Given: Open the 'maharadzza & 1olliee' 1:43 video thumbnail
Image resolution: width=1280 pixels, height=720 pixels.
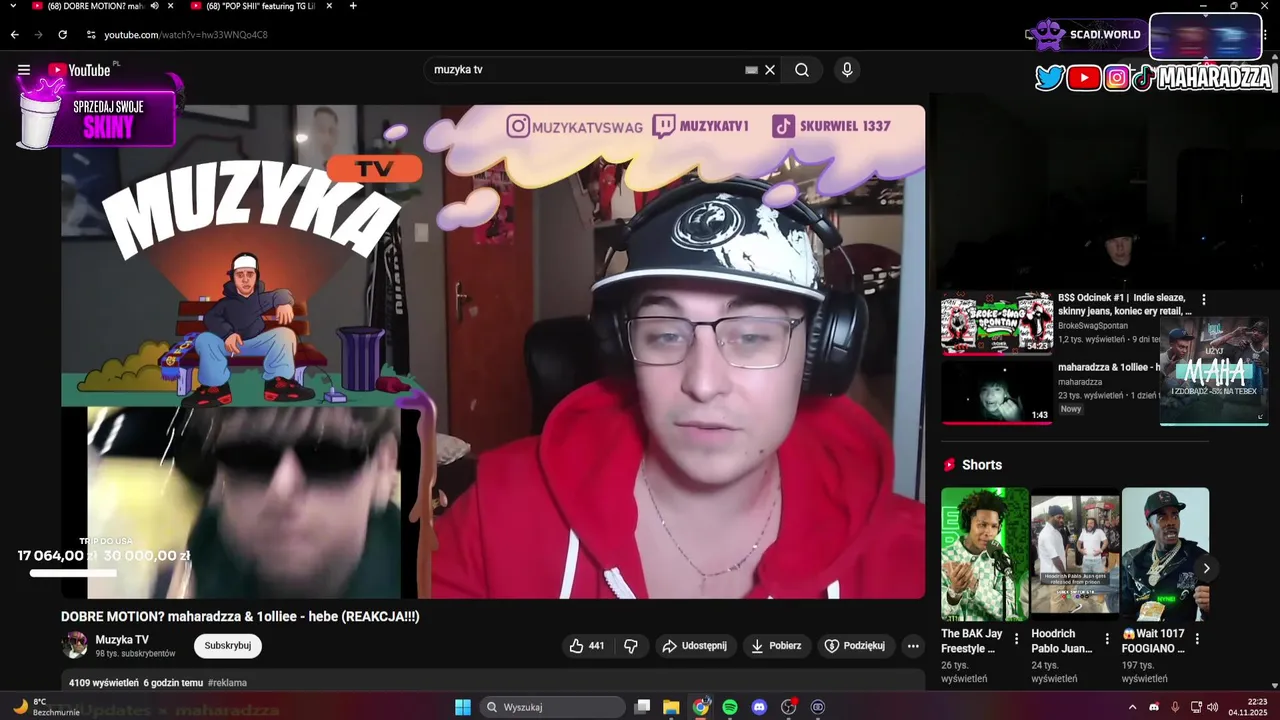Looking at the screenshot, I should tap(997, 392).
